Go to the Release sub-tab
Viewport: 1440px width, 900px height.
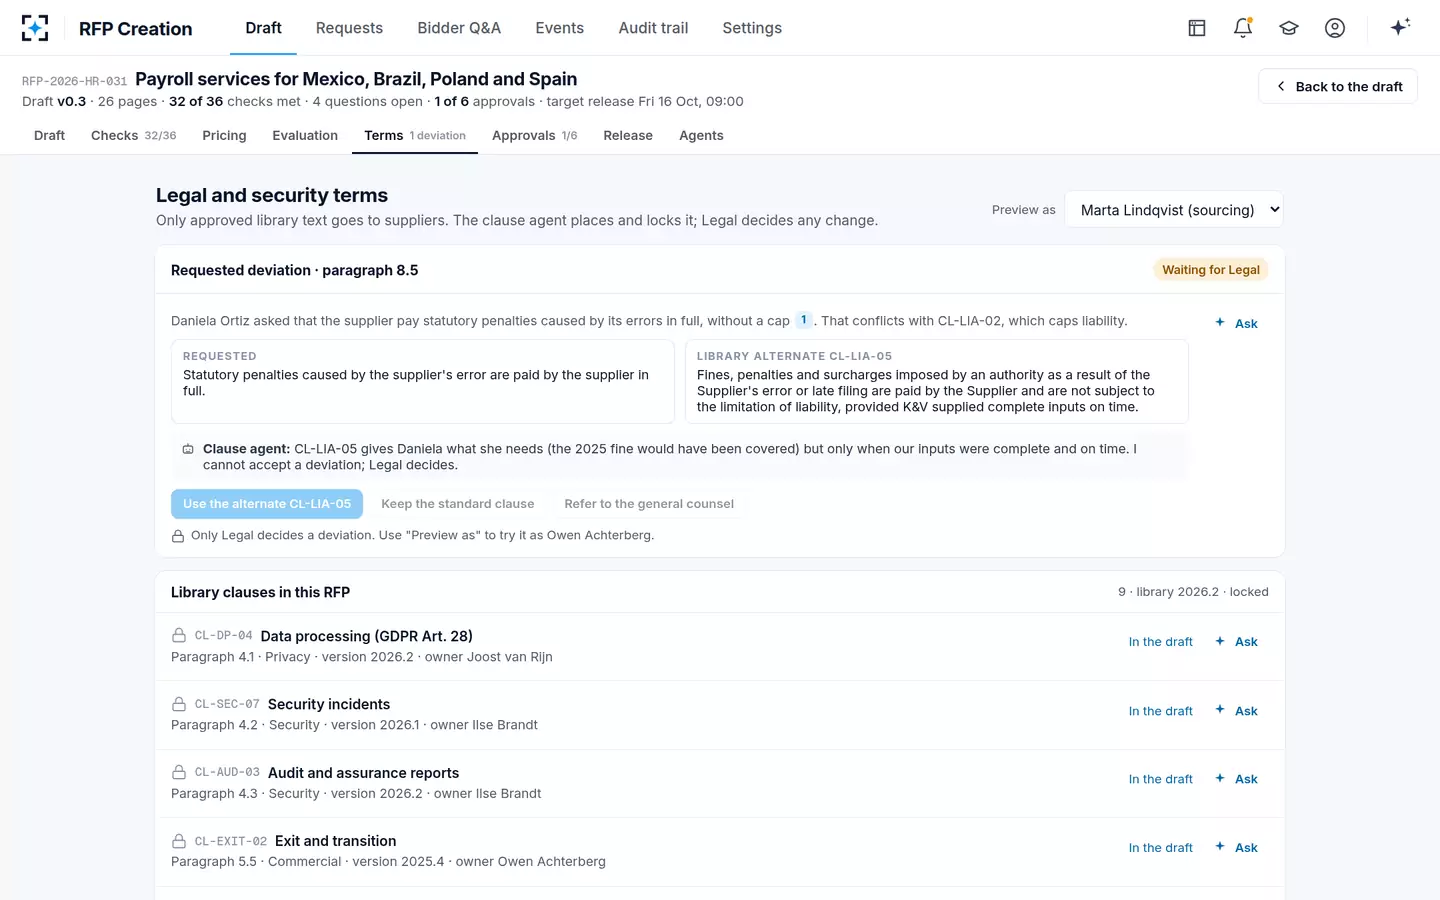pos(628,135)
